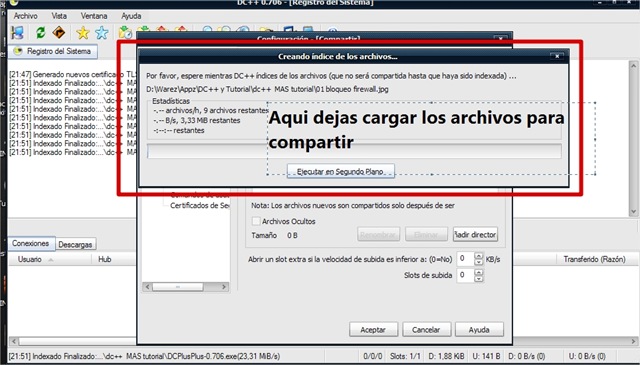Click the log's vertical scrollbar down arrow
640x365 pixels.
point(633,211)
